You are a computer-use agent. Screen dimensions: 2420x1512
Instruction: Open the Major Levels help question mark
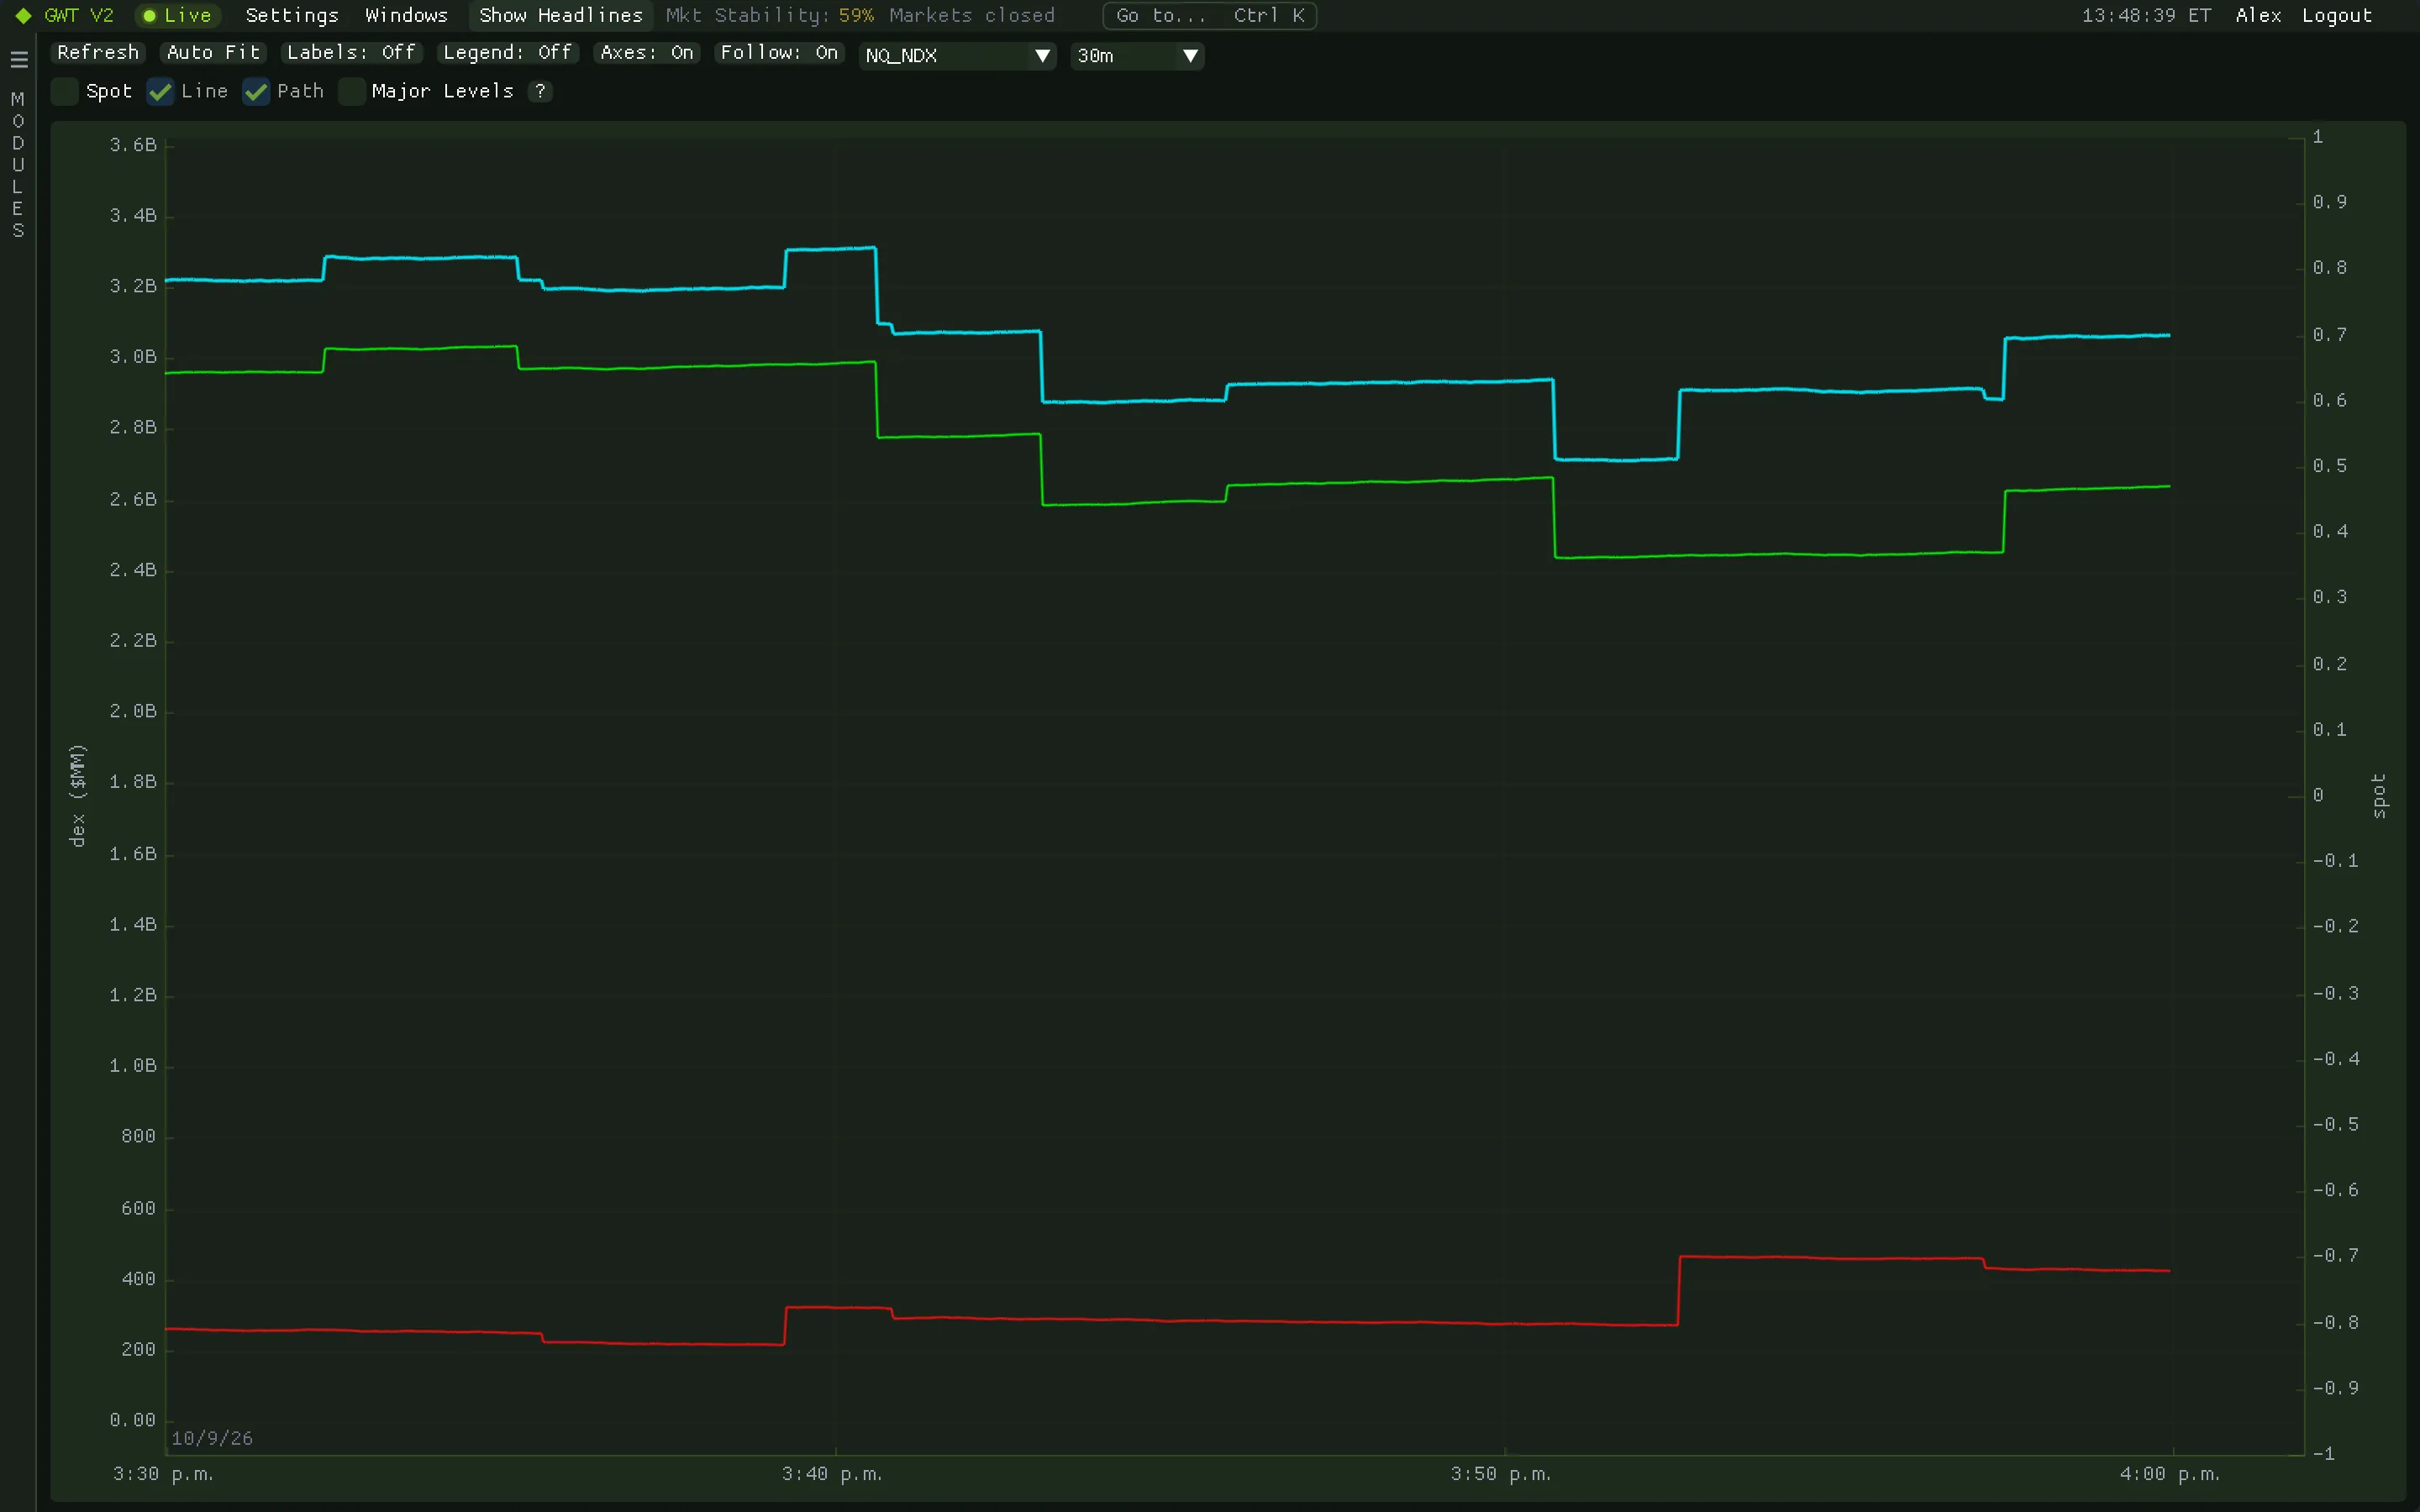click(x=540, y=91)
